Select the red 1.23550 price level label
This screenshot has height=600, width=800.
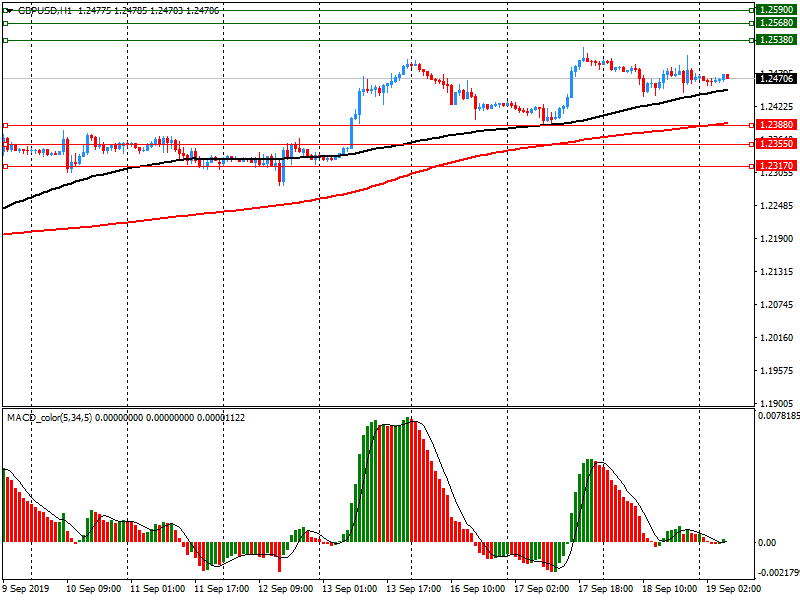(x=776, y=144)
